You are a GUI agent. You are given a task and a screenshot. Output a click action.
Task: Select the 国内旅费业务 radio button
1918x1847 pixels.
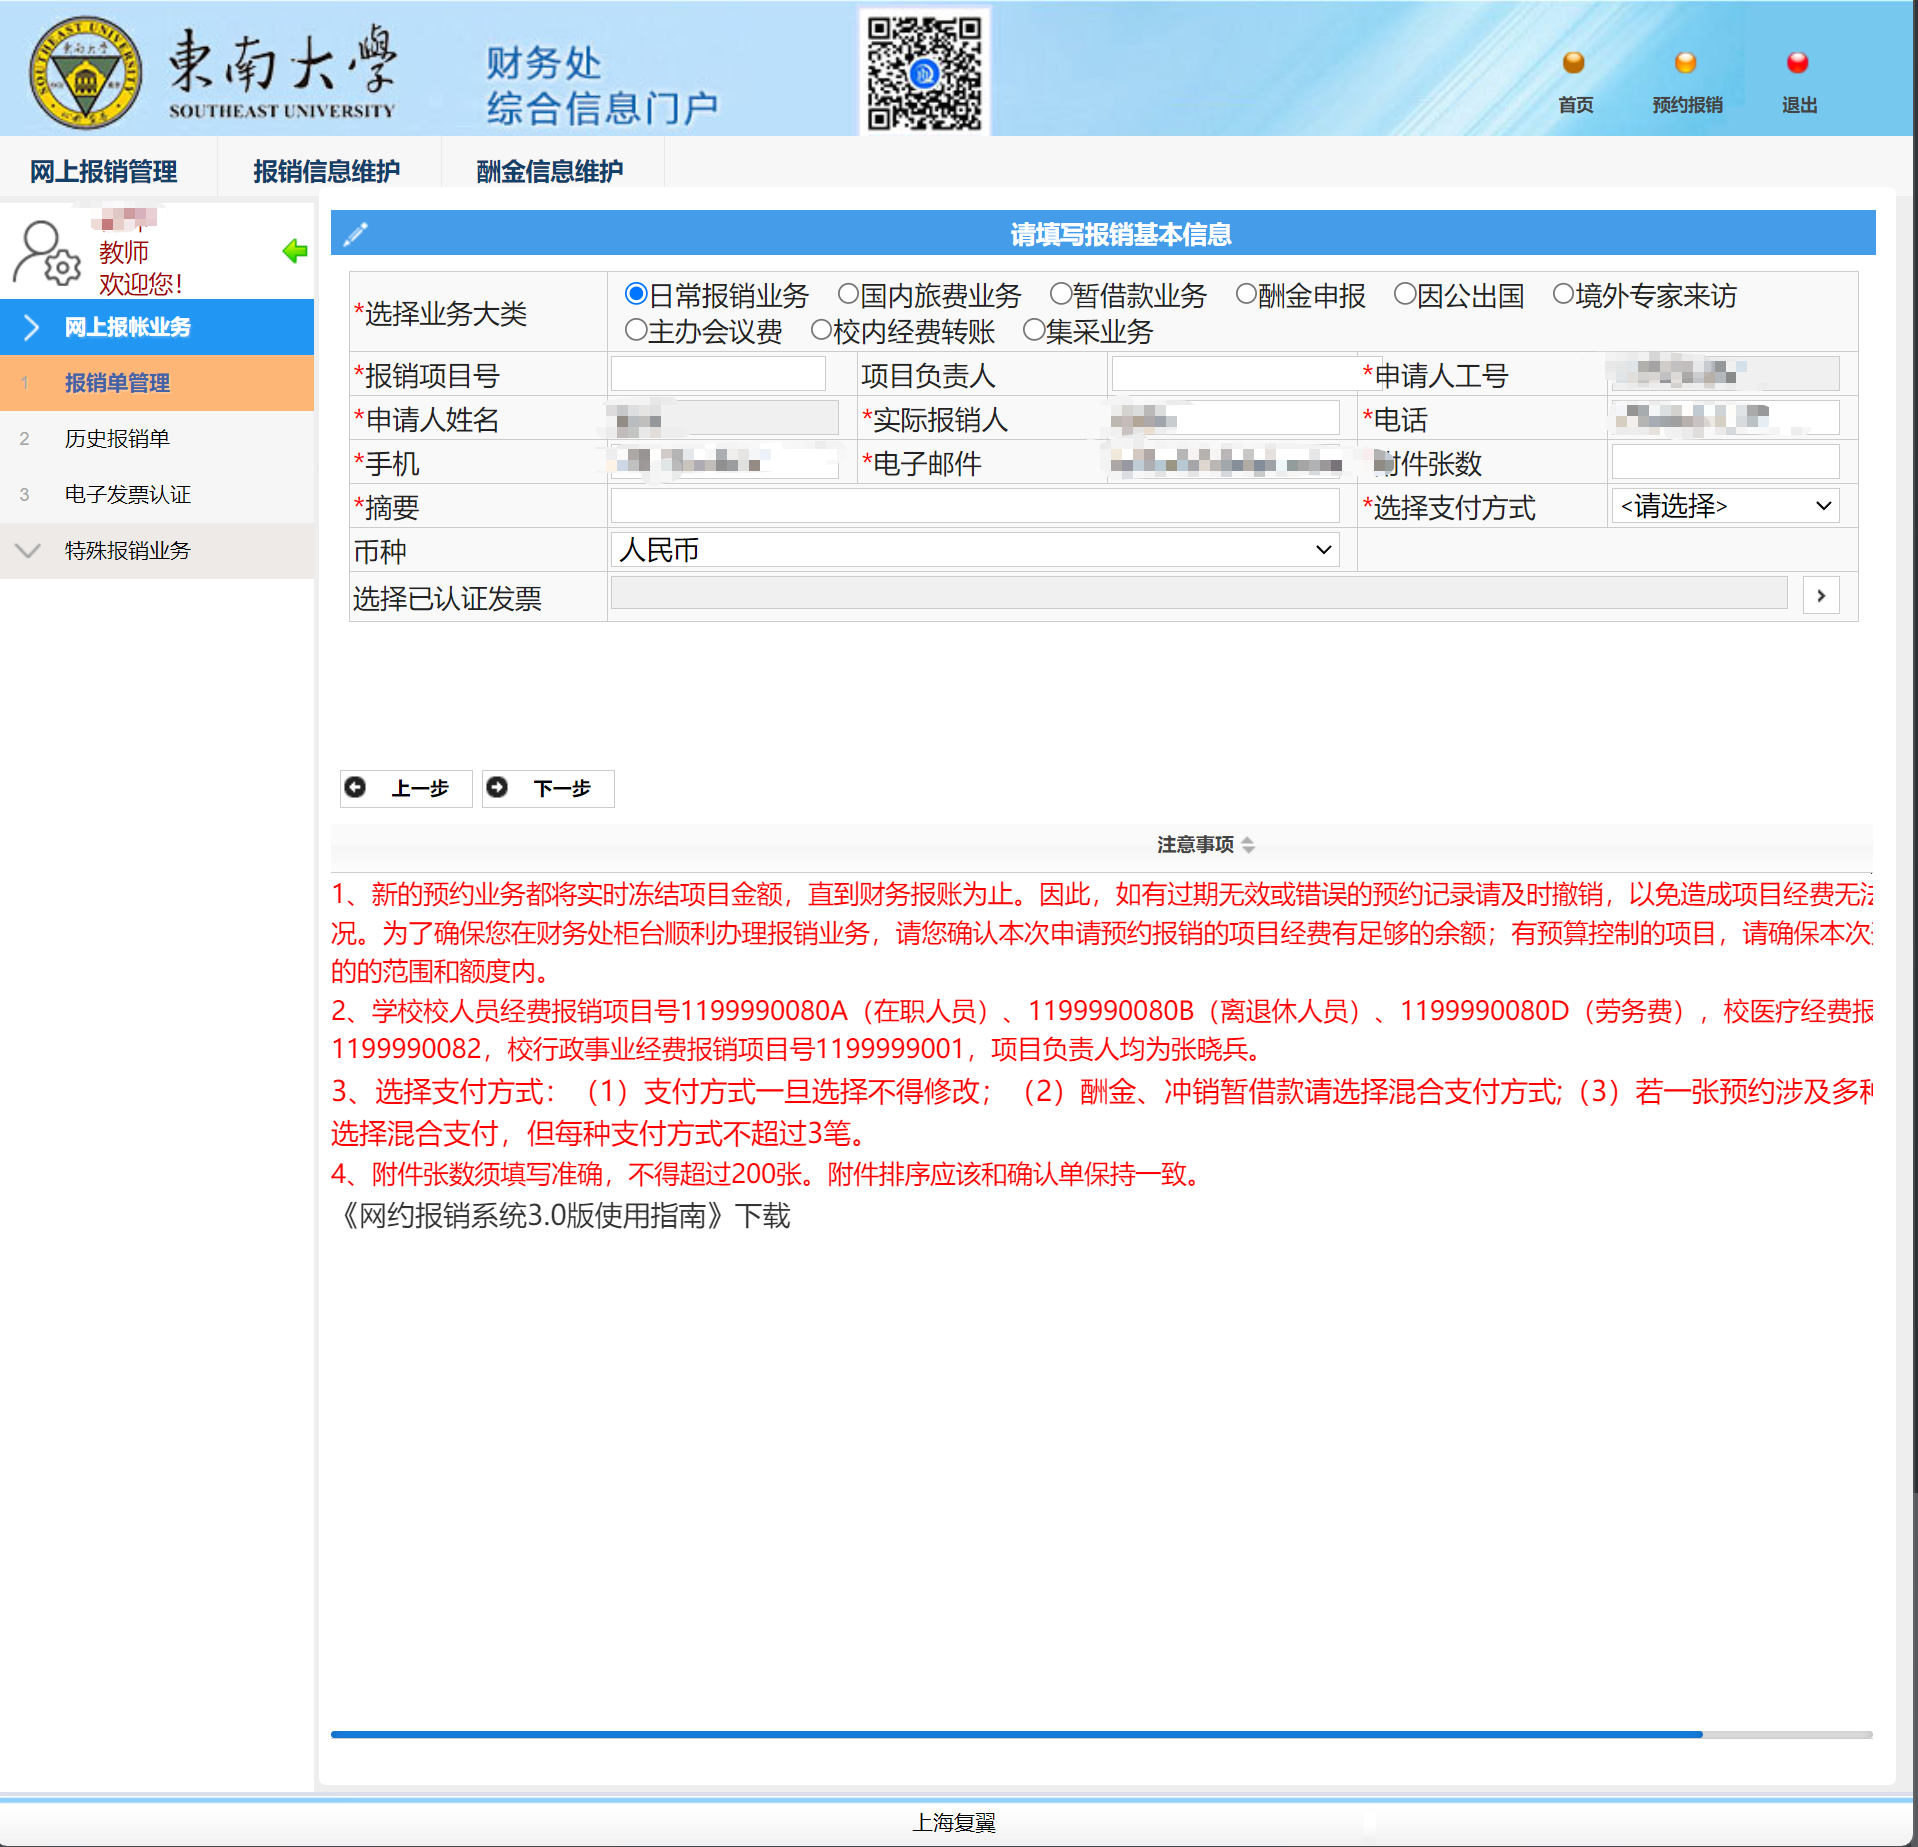point(848,294)
